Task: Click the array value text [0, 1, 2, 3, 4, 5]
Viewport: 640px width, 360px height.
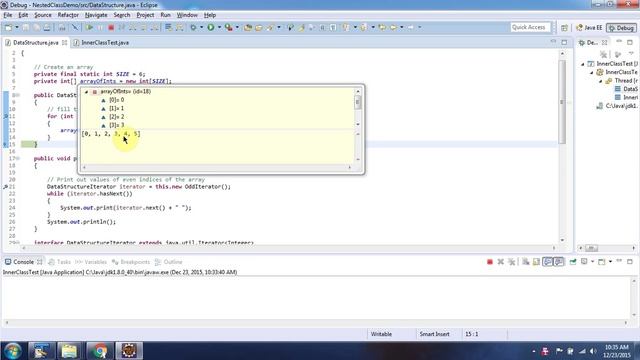Action: click(x=111, y=134)
